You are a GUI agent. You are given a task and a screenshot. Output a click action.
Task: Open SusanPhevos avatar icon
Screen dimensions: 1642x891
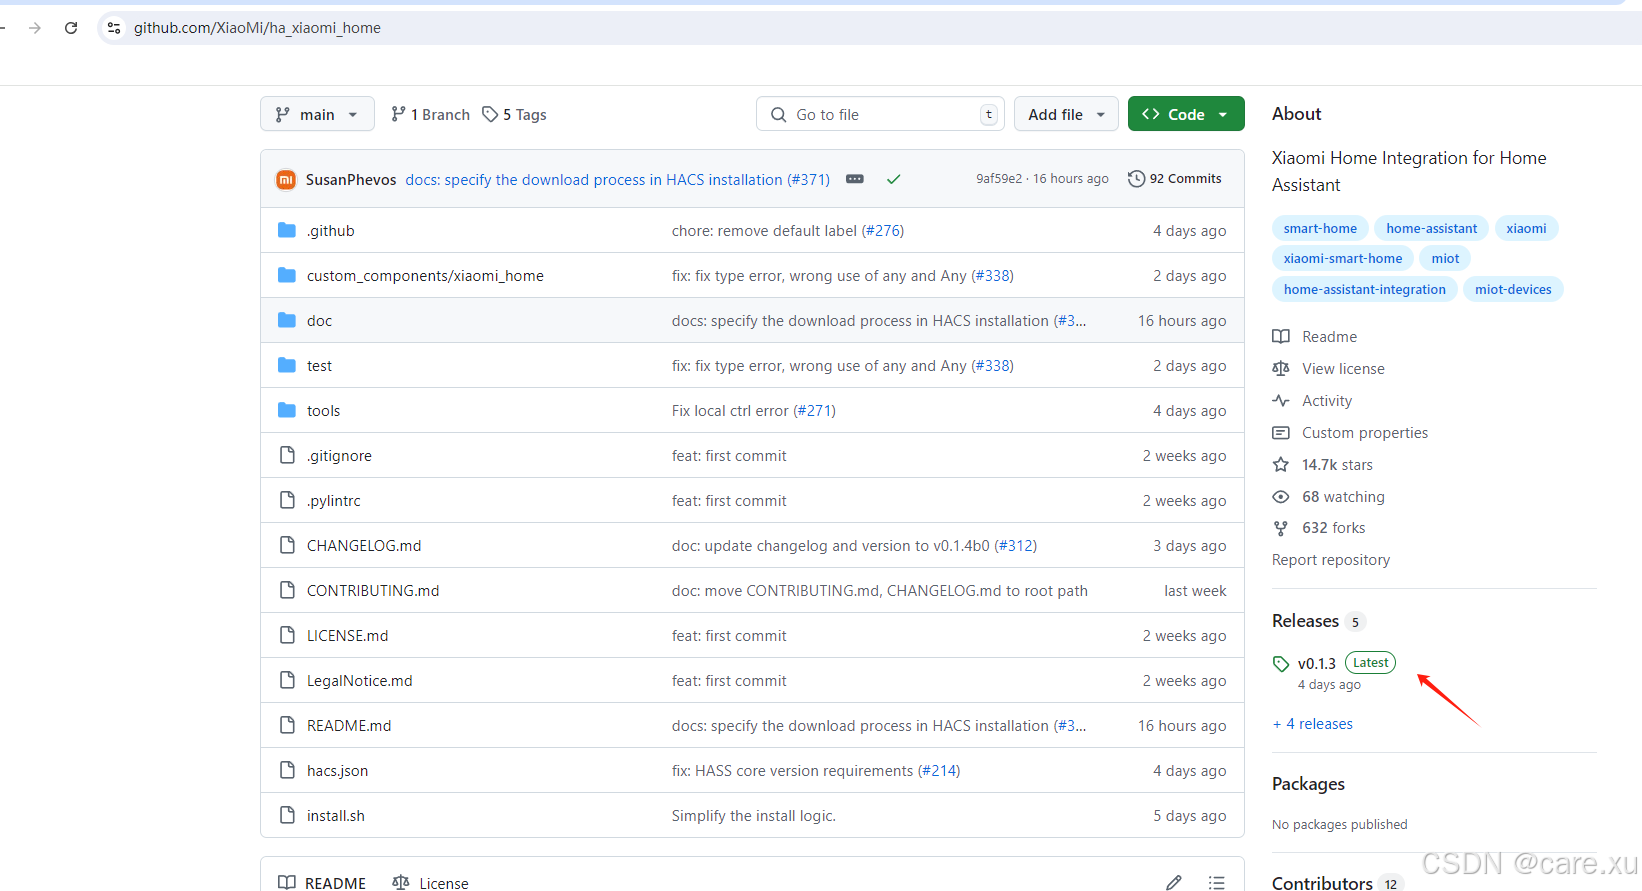tap(286, 179)
